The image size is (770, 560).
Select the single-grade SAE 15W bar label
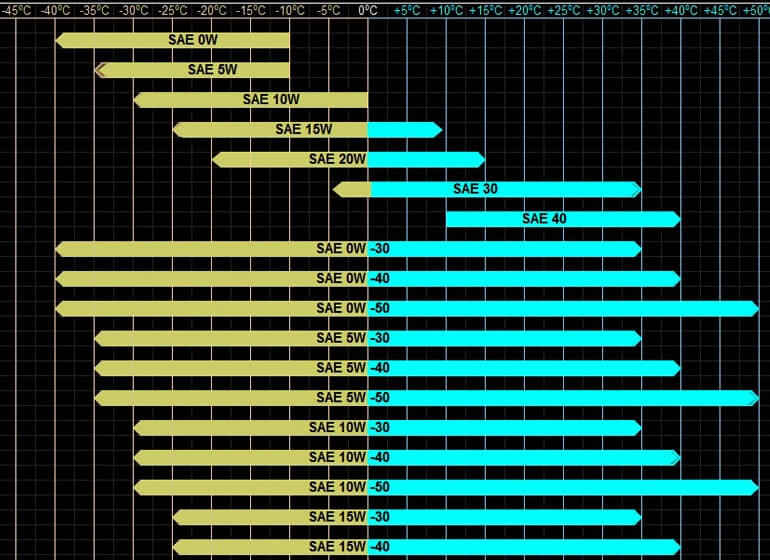point(303,130)
